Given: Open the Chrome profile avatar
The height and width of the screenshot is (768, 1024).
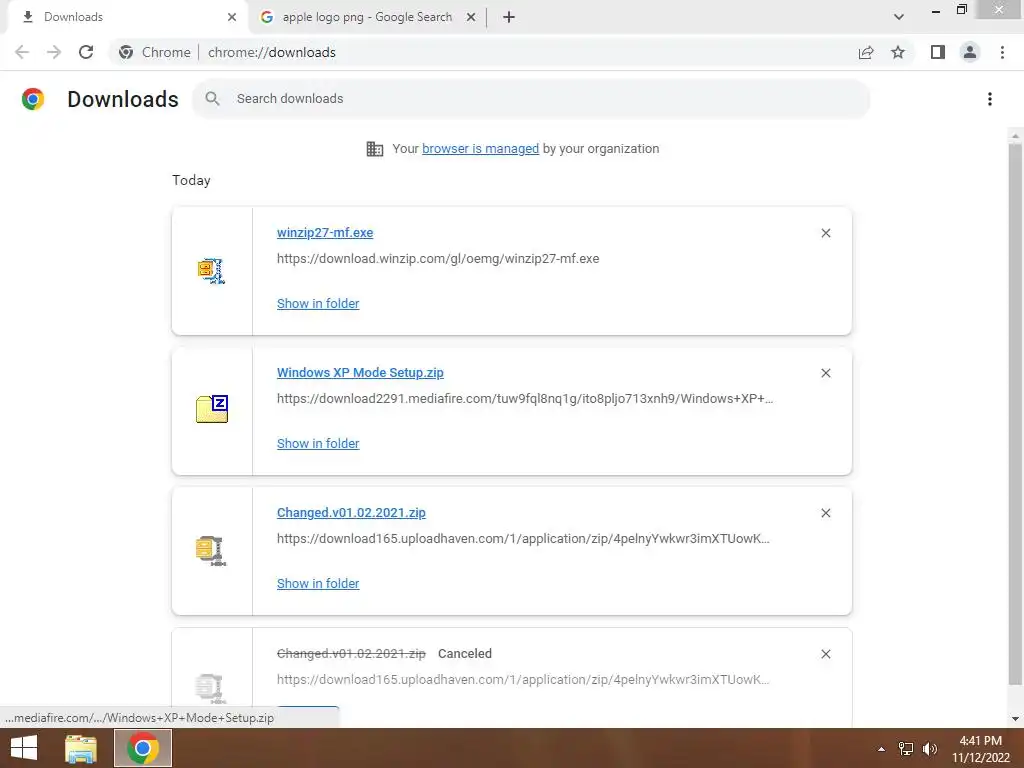Looking at the screenshot, I should pos(970,52).
